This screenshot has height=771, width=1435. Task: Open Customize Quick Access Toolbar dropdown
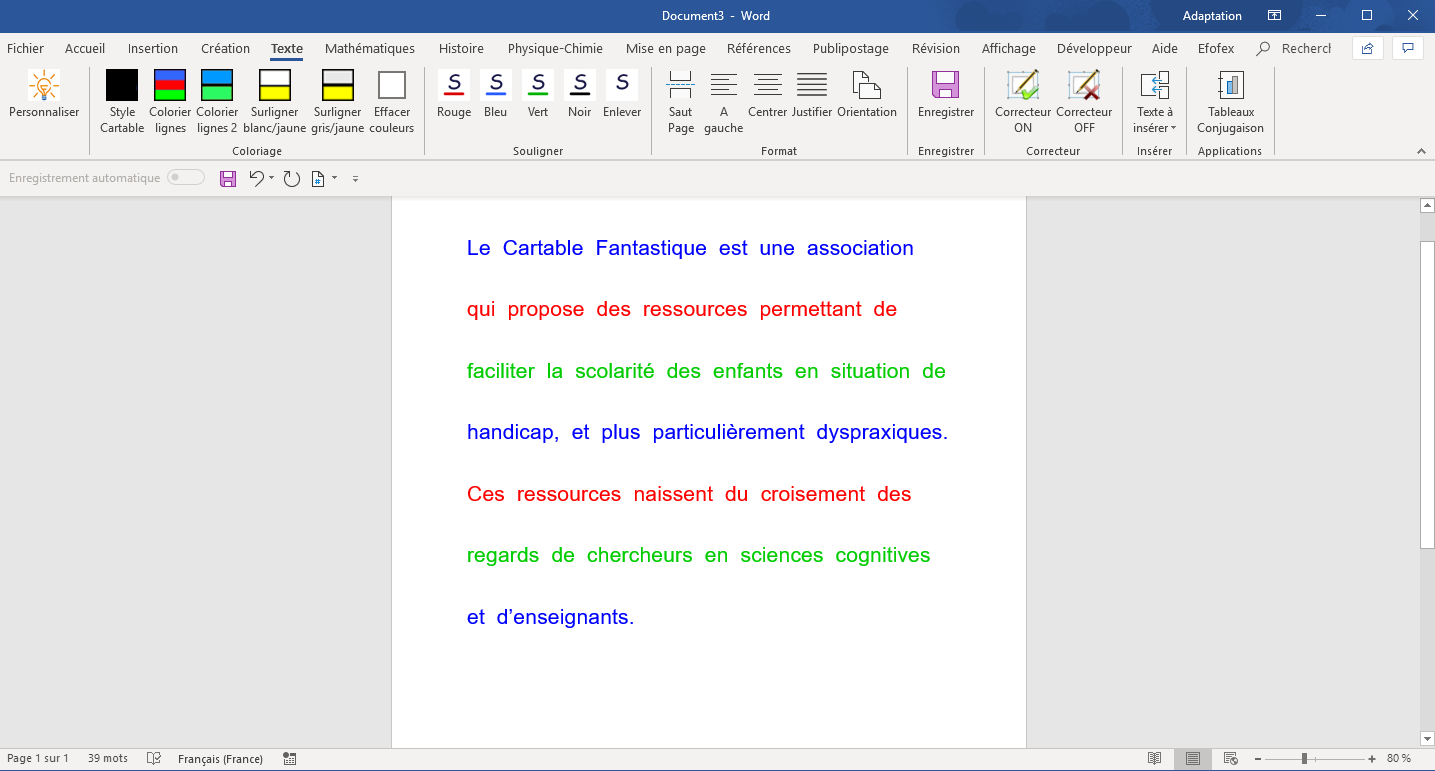(x=355, y=179)
